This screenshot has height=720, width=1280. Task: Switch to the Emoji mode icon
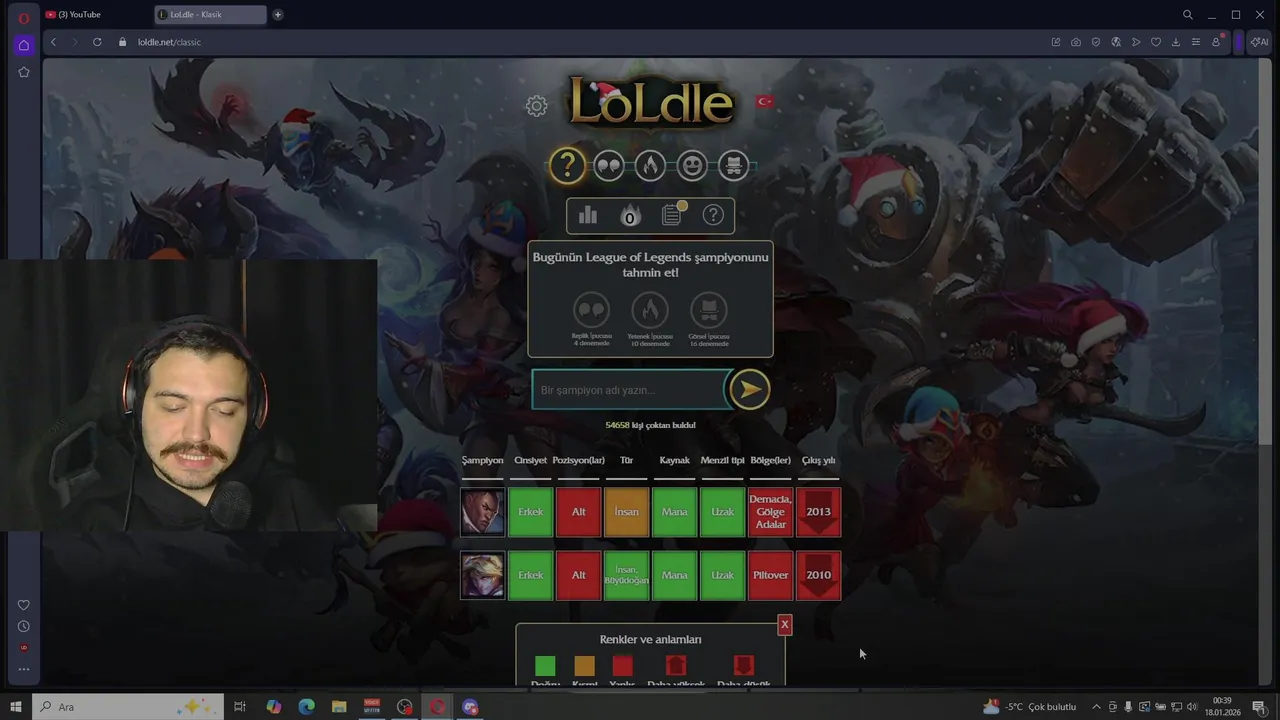tap(692, 166)
